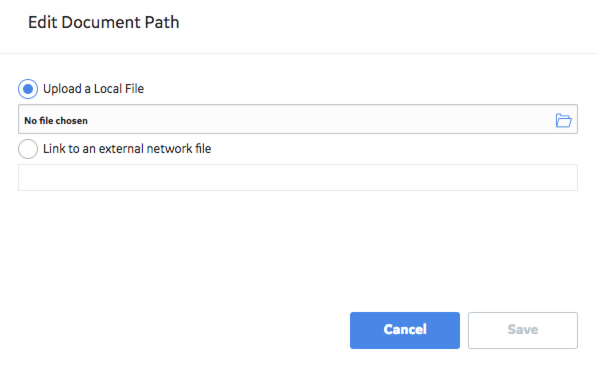Viewport: 597px width, 367px height.
Task: Focus the external network file path input
Action: click(298, 177)
